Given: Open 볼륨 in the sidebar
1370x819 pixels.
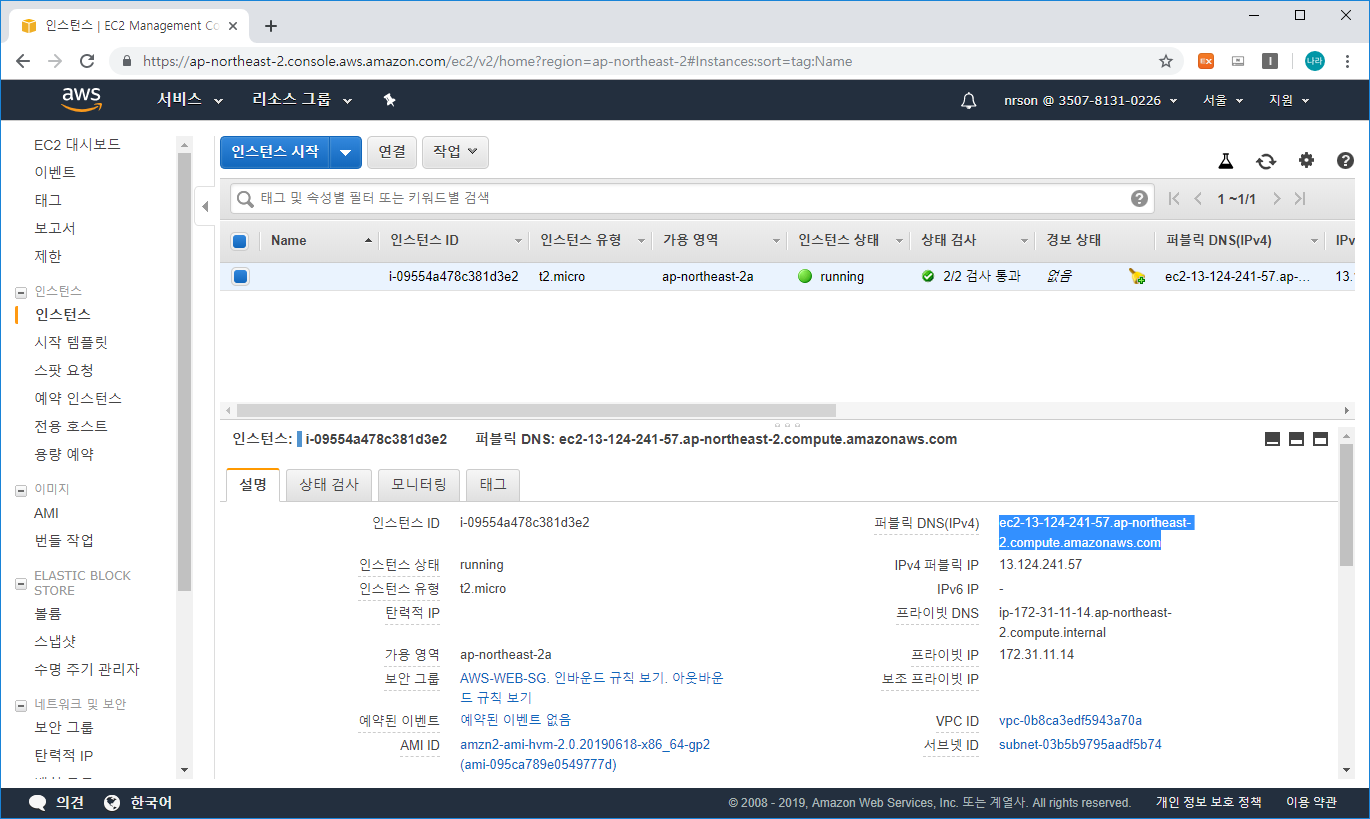Looking at the screenshot, I should 48,613.
